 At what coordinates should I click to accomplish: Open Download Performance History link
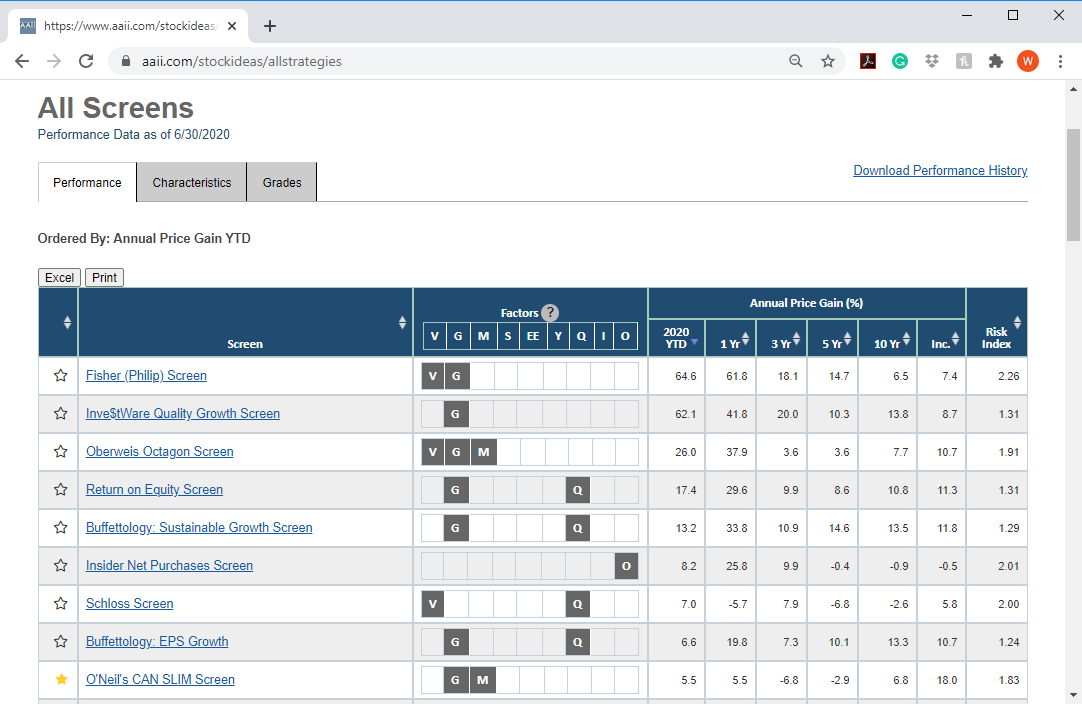click(940, 170)
